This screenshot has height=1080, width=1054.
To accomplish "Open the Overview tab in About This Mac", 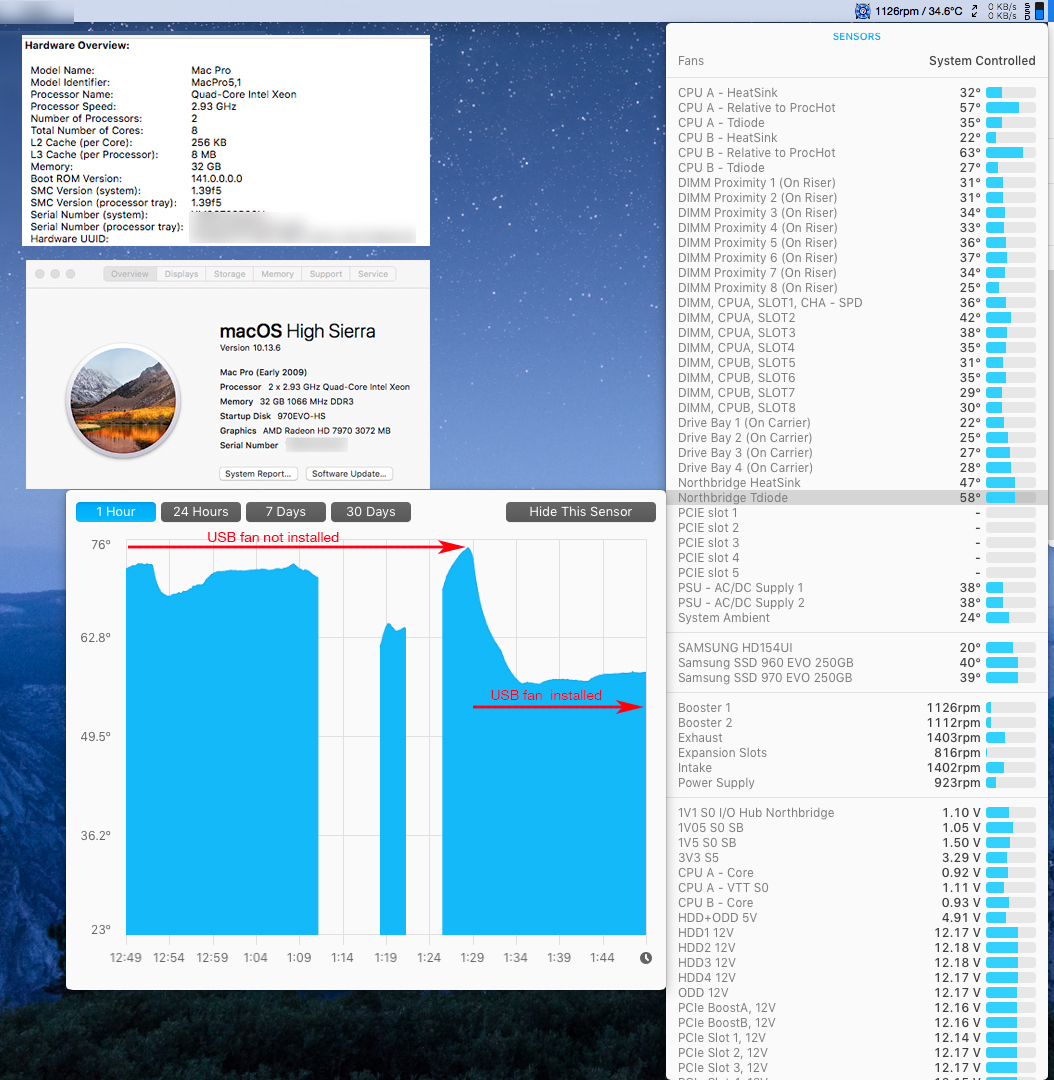I will (x=130, y=274).
